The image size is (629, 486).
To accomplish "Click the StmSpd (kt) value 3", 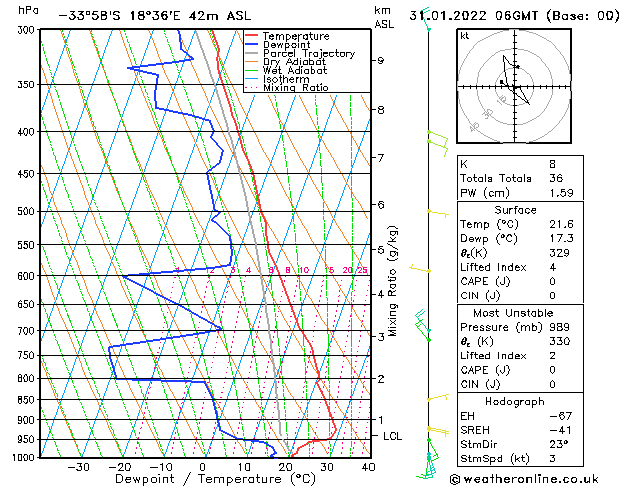I will (552, 458).
